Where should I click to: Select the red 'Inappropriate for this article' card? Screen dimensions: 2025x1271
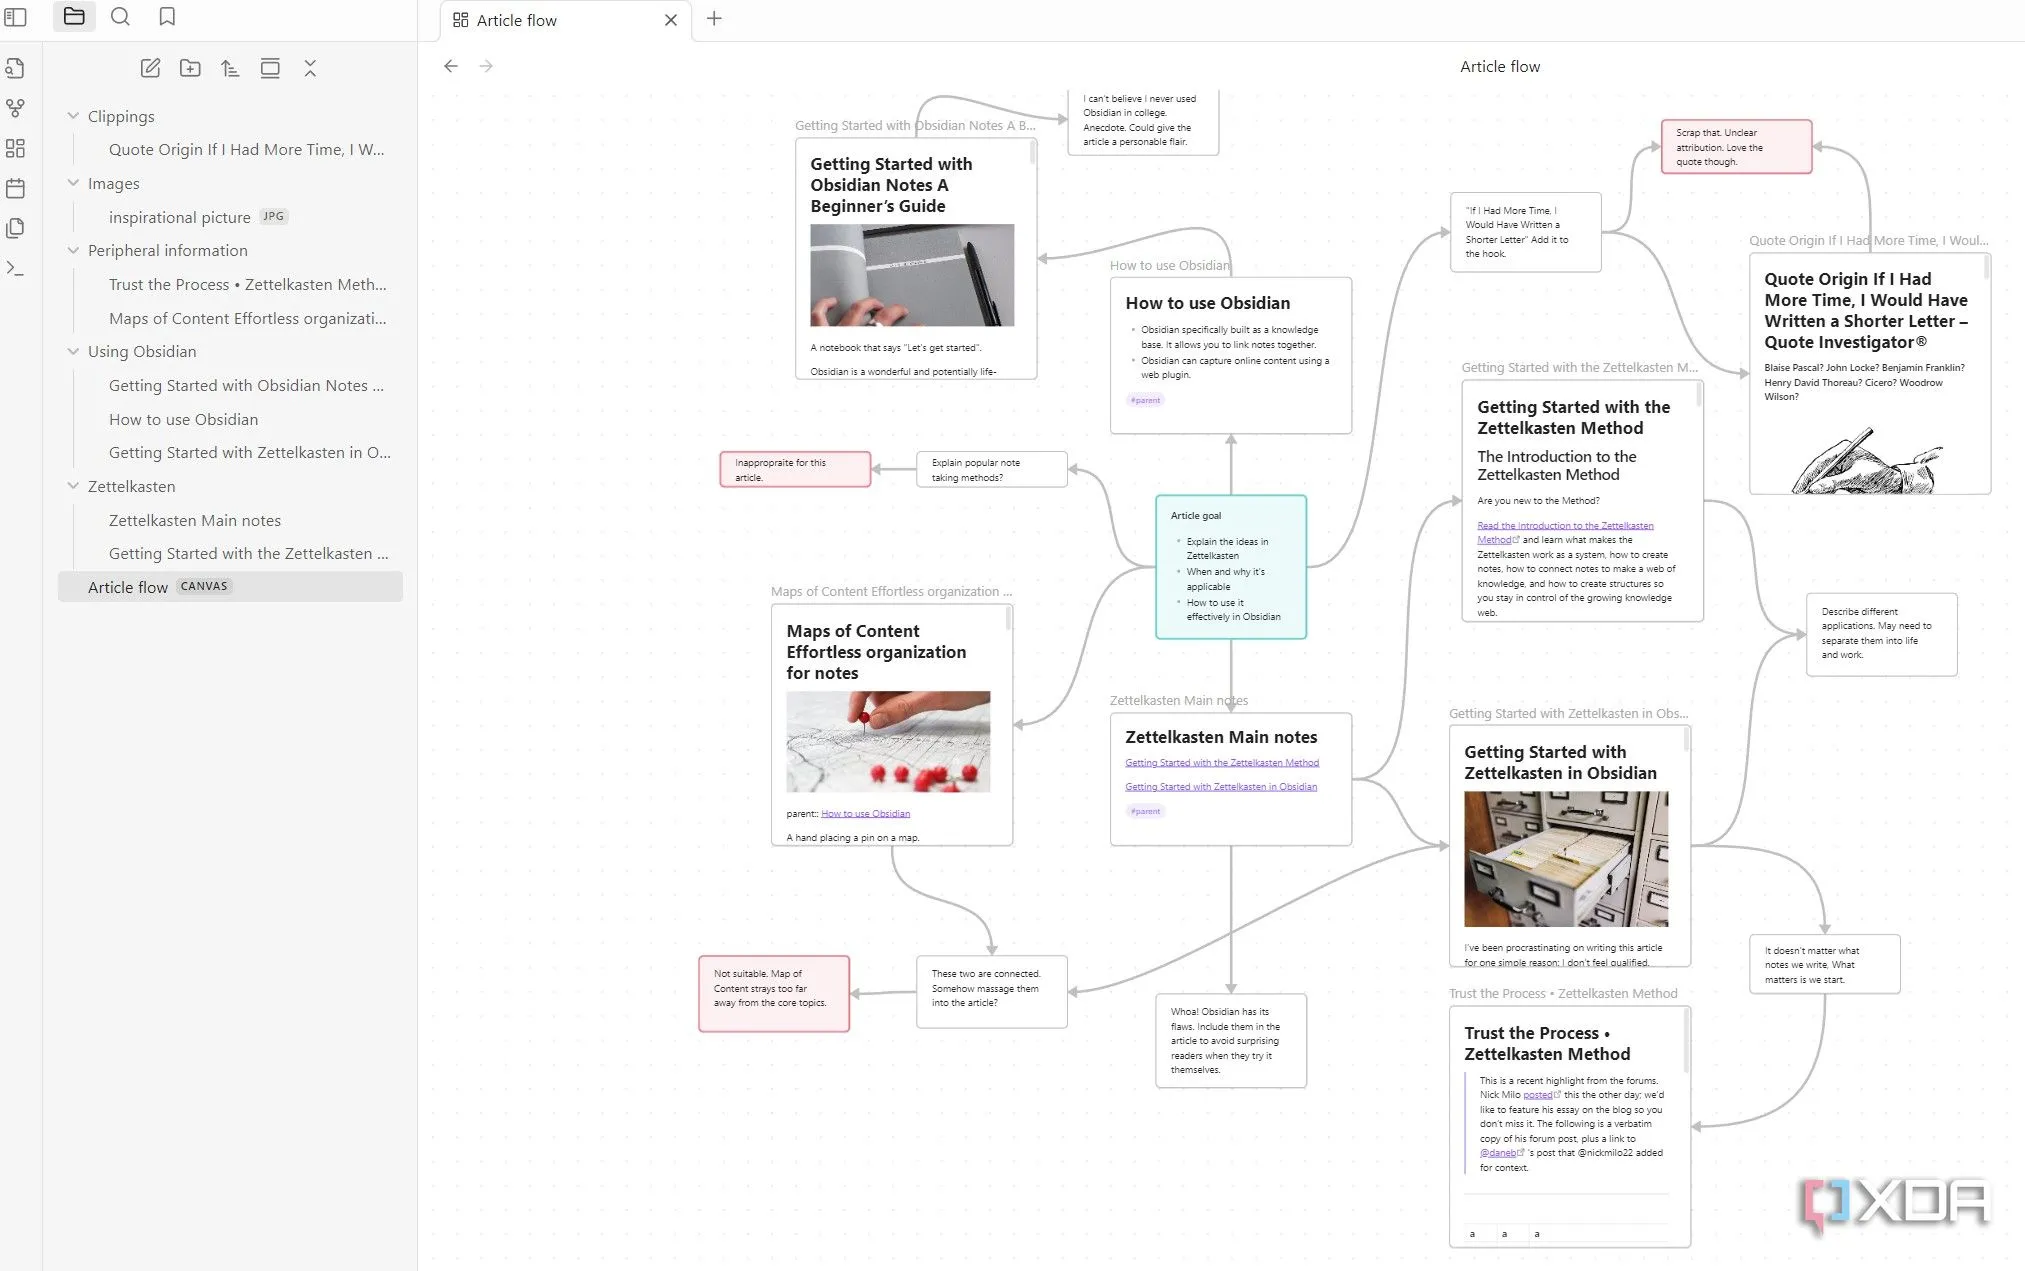click(795, 470)
